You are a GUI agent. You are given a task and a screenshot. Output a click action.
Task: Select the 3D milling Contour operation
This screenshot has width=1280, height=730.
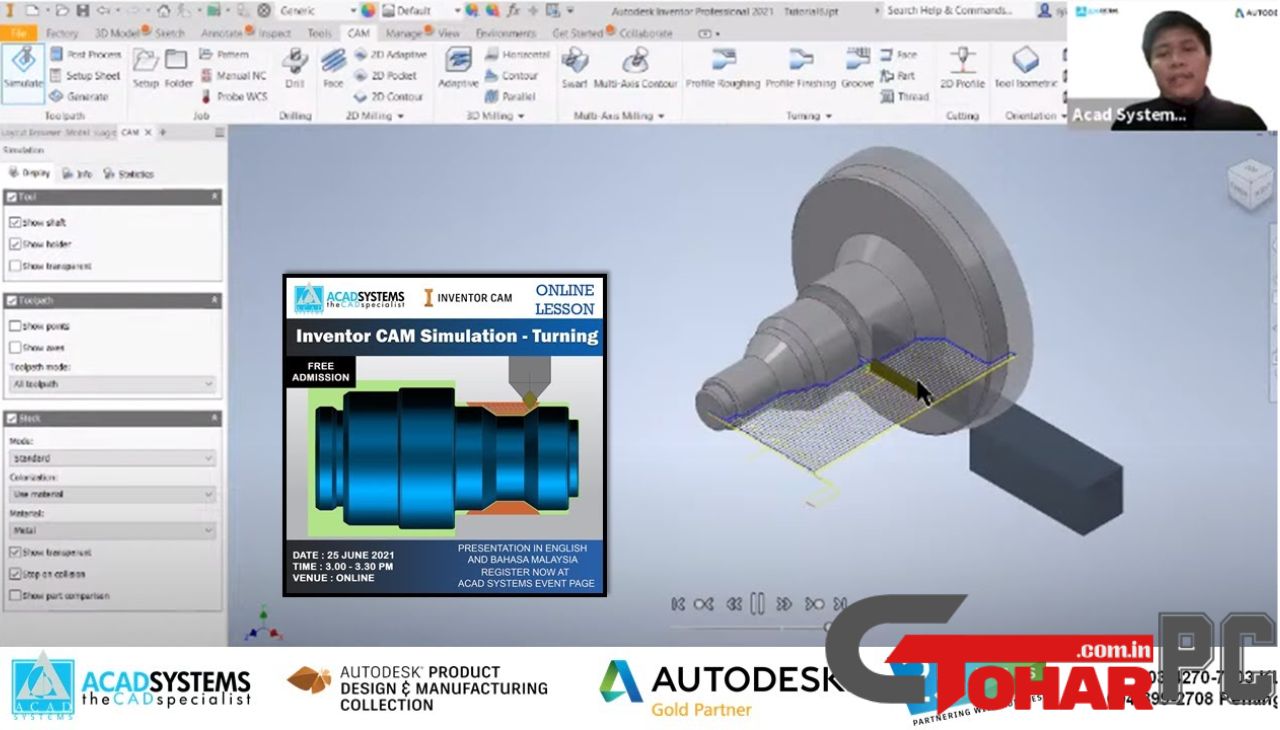(x=511, y=75)
